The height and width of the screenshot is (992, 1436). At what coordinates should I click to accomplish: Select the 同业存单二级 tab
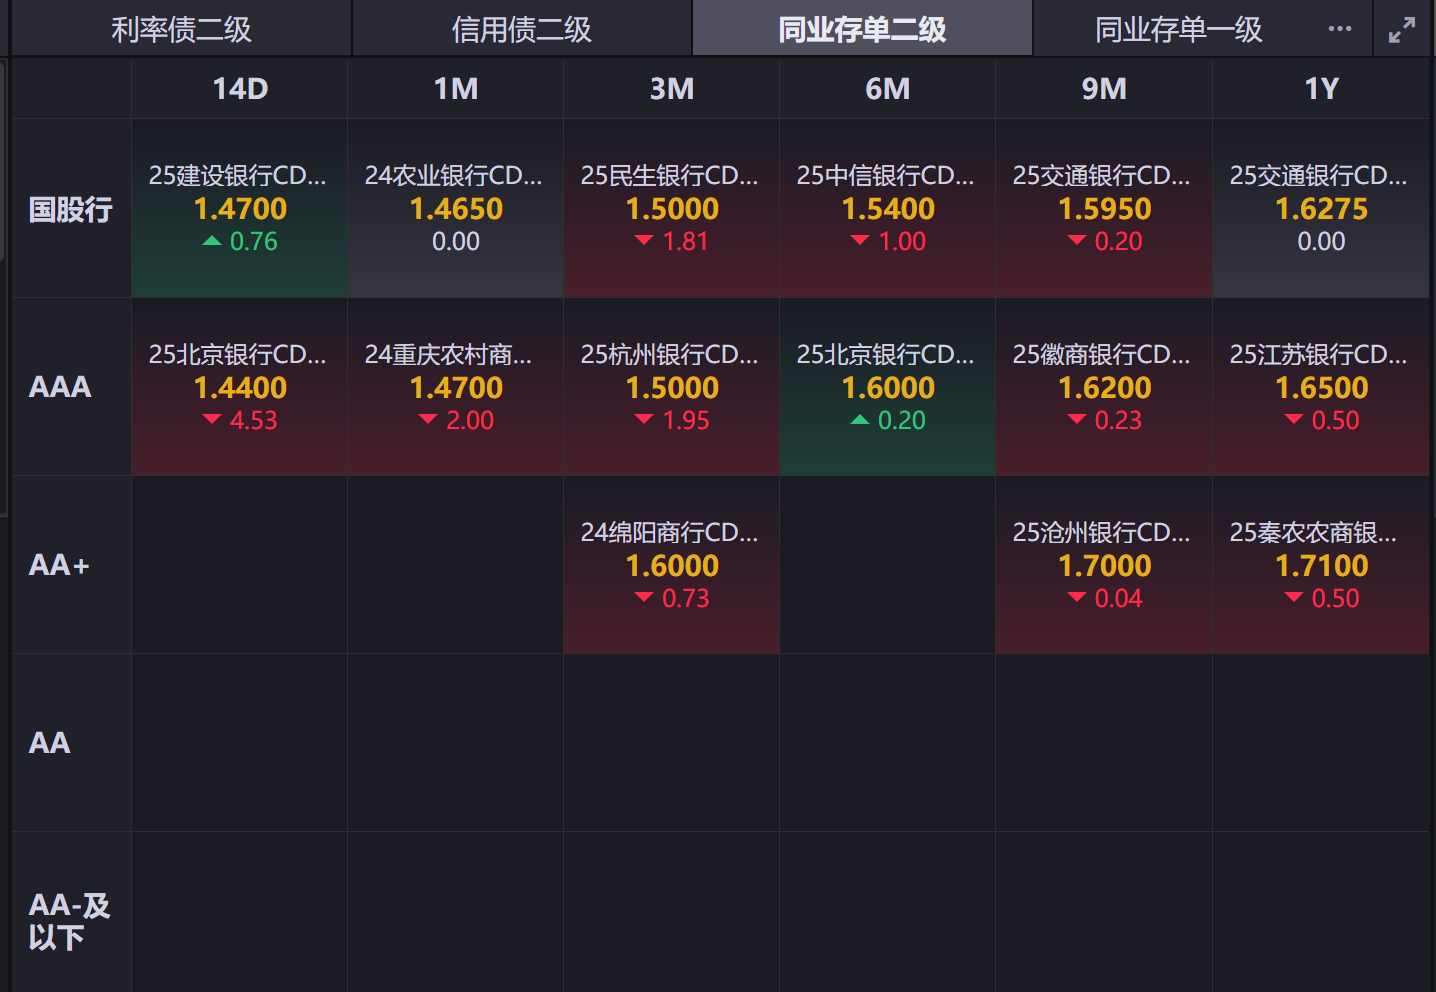pyautogui.click(x=862, y=29)
